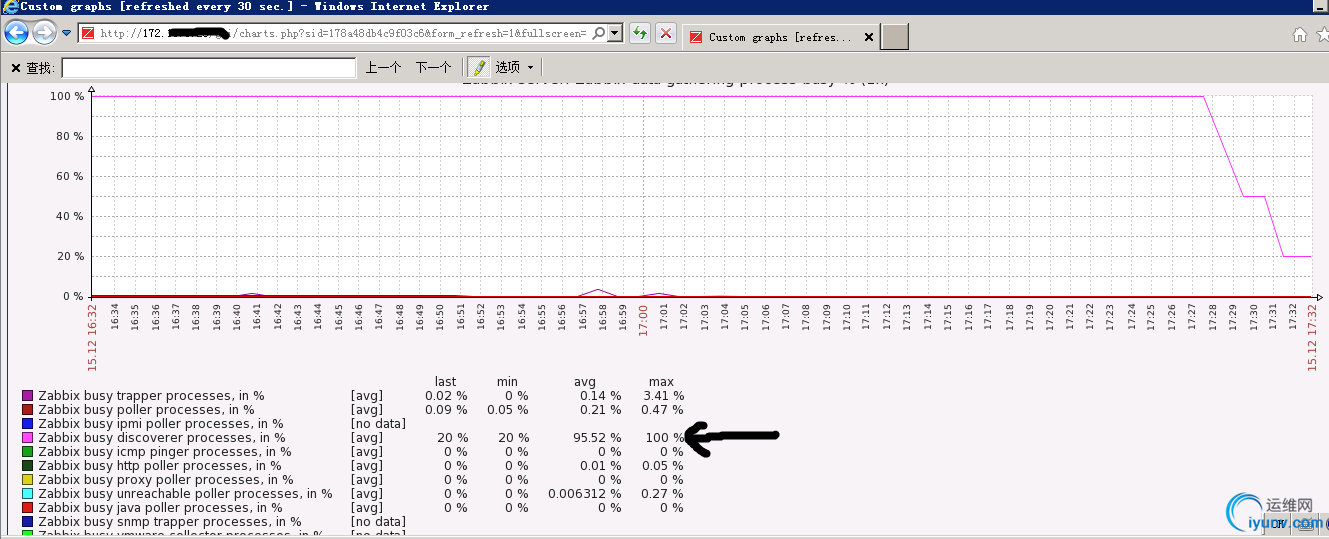Click the 60 % y-axis label

pos(71,176)
